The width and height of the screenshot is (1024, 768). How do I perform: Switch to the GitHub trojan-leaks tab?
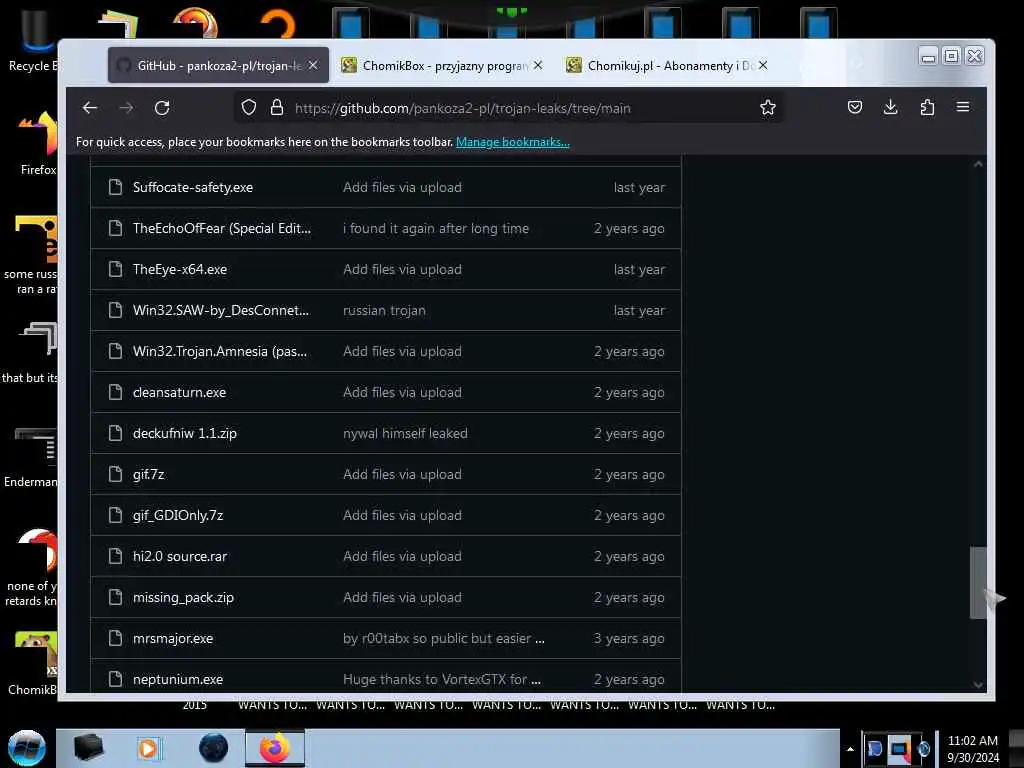click(x=218, y=65)
